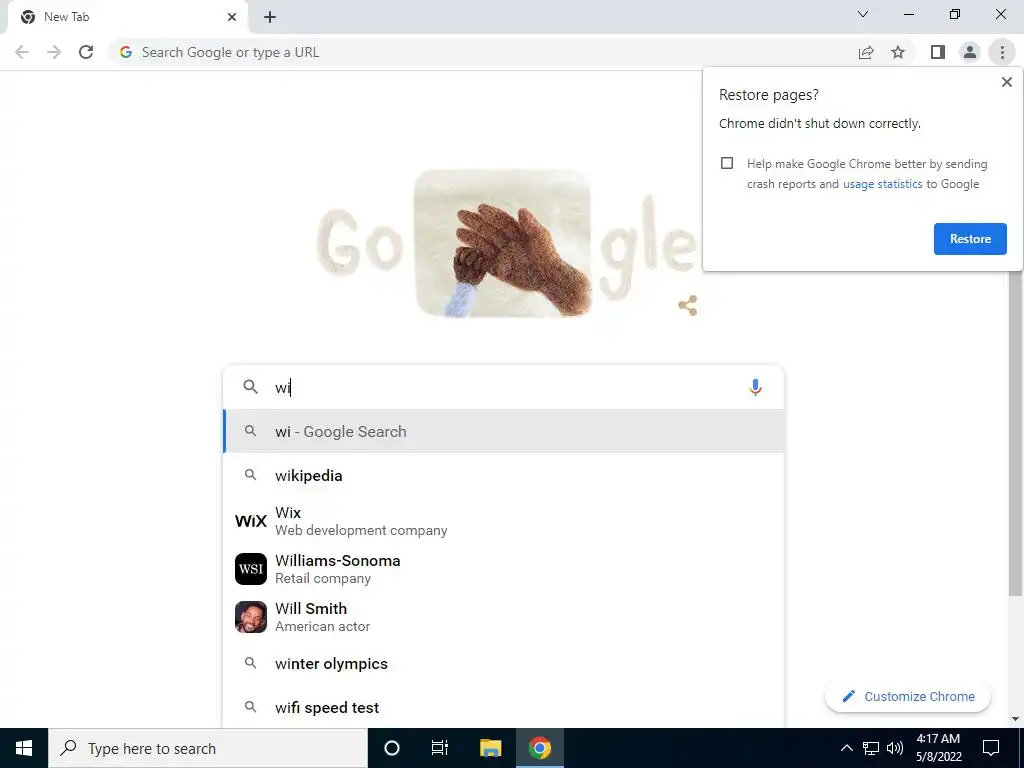Click the network tray icon
This screenshot has width=1024, height=768.
[x=871, y=748]
